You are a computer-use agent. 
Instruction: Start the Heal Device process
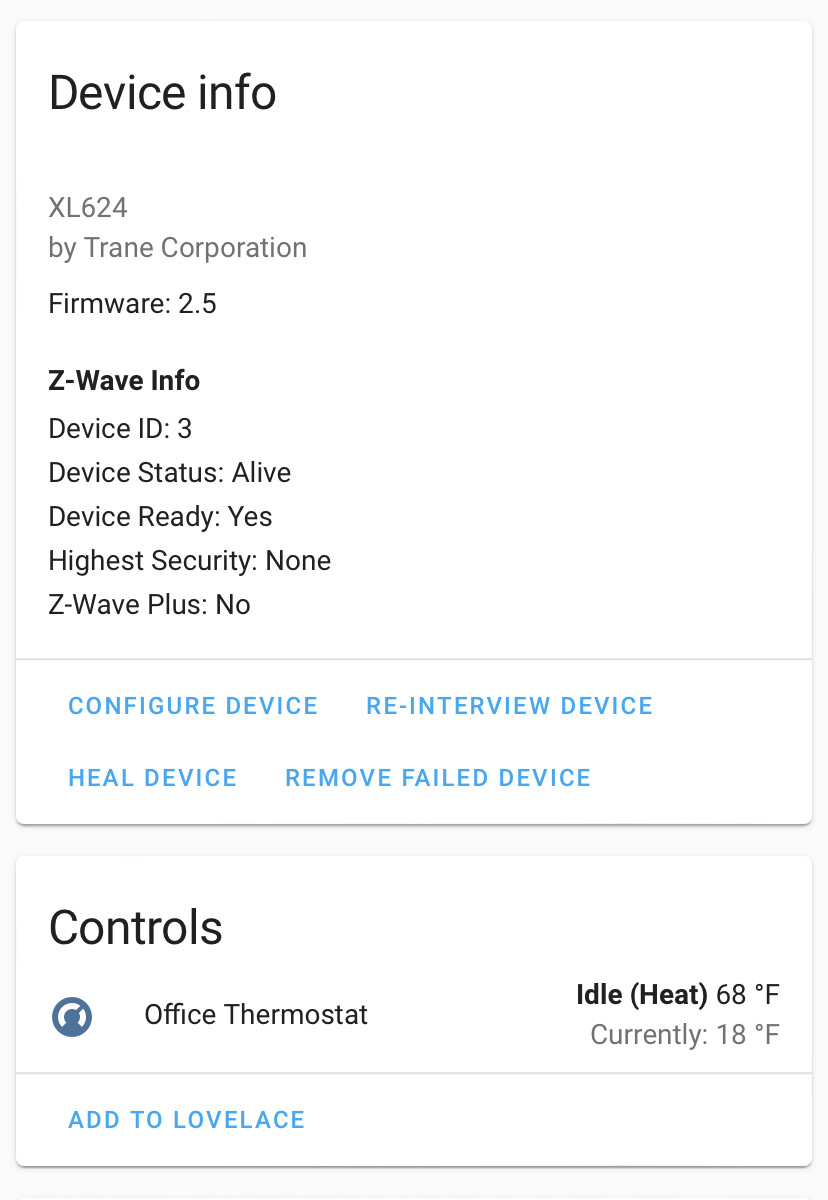click(x=152, y=778)
